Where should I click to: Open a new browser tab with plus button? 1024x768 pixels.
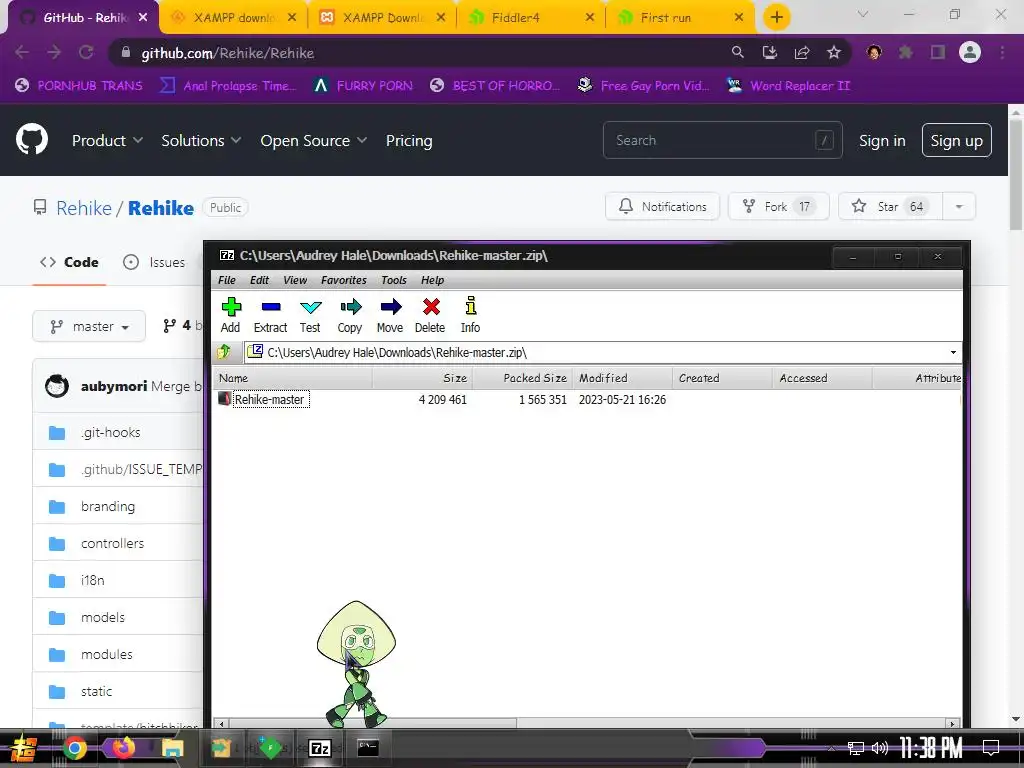(x=776, y=17)
